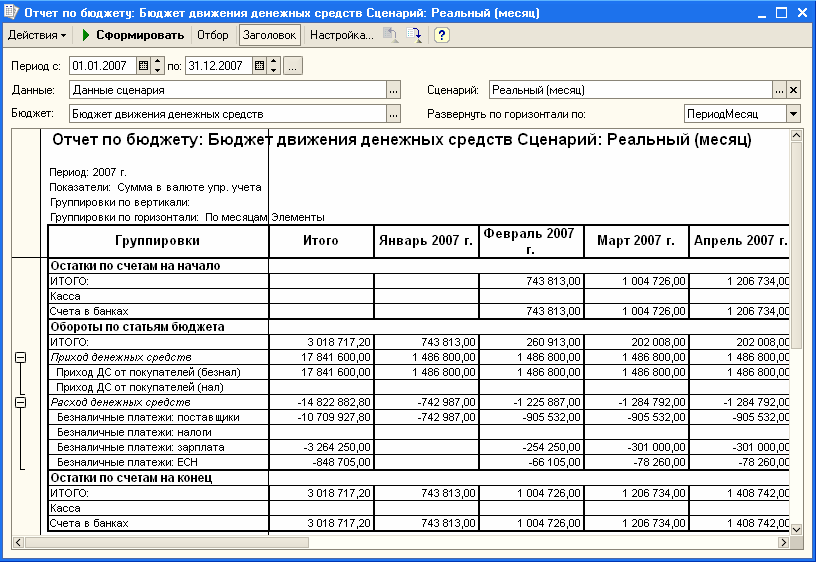Toggle the Заголовок button
Screen dimensions: 816x562
point(269,35)
